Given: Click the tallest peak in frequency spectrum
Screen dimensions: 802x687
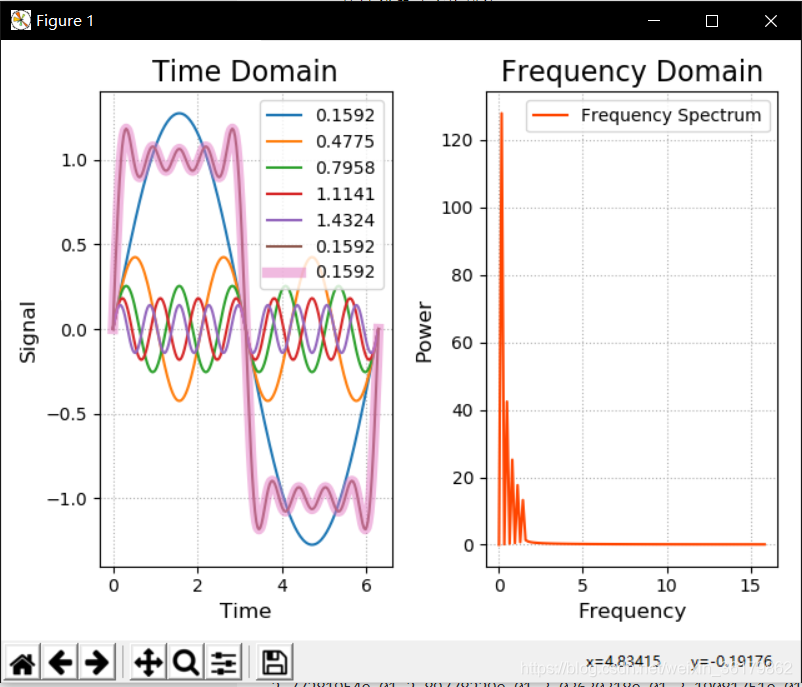Looking at the screenshot, I should pyautogui.click(x=502, y=114).
